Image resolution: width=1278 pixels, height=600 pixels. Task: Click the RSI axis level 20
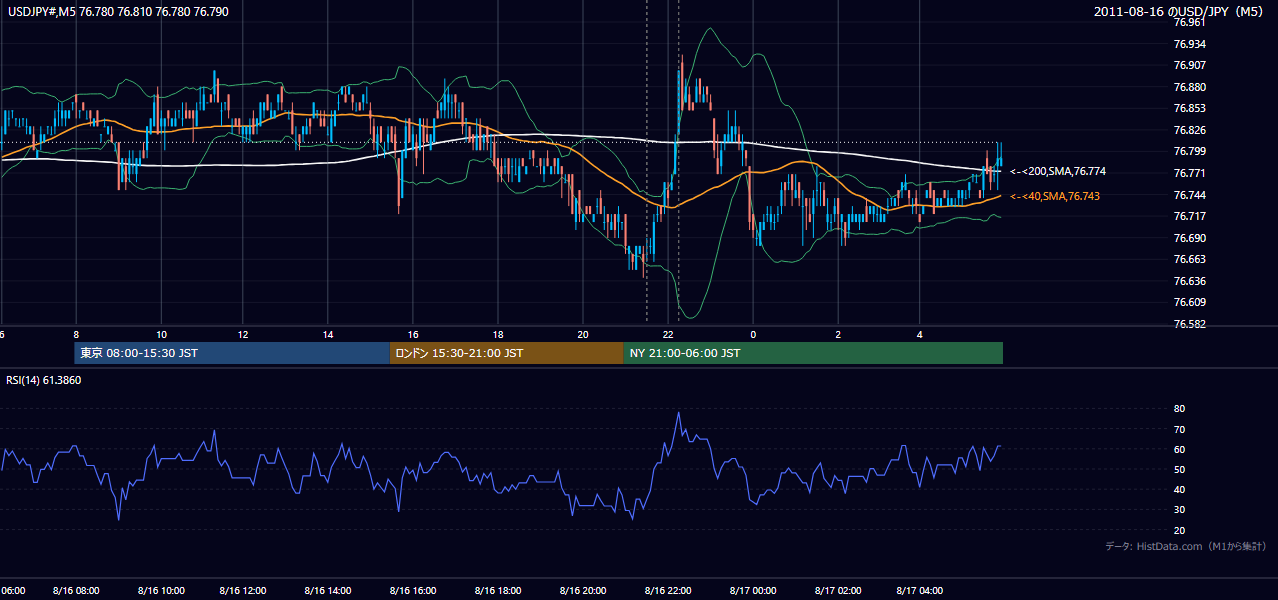coord(1179,530)
